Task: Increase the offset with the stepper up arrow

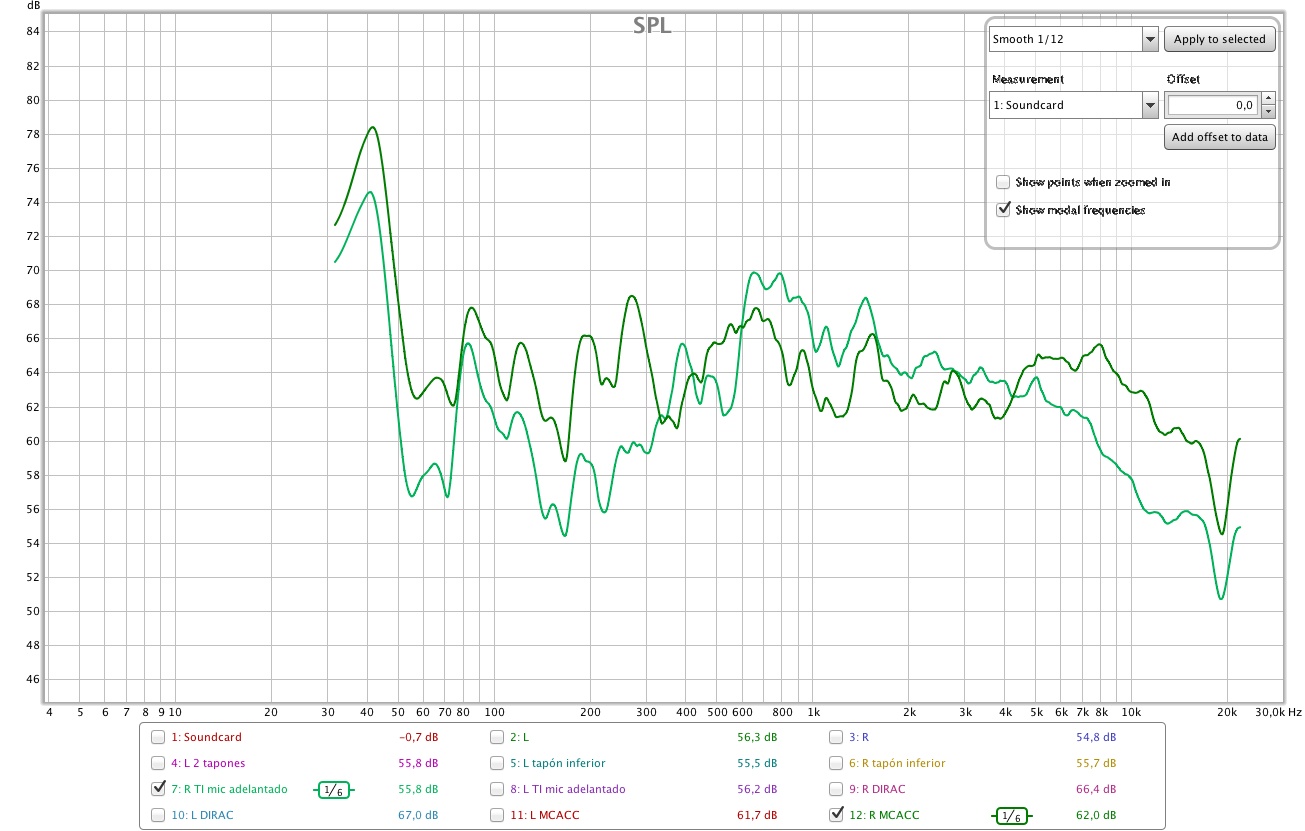Action: click(1268, 98)
